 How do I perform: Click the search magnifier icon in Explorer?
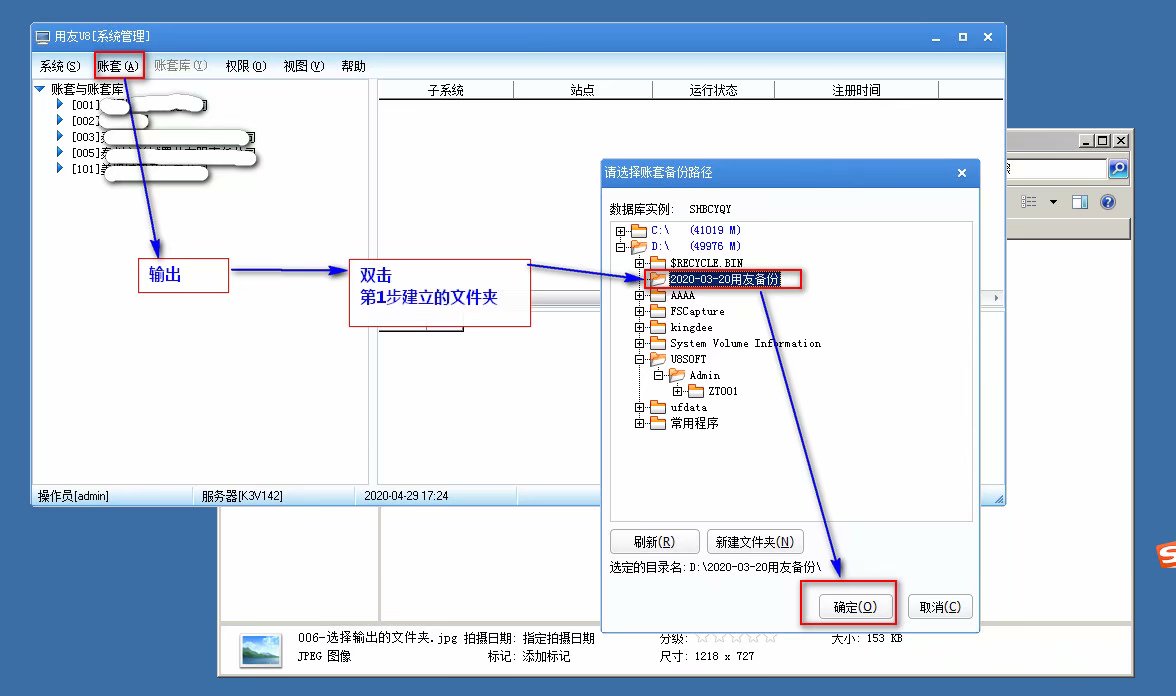1118,169
